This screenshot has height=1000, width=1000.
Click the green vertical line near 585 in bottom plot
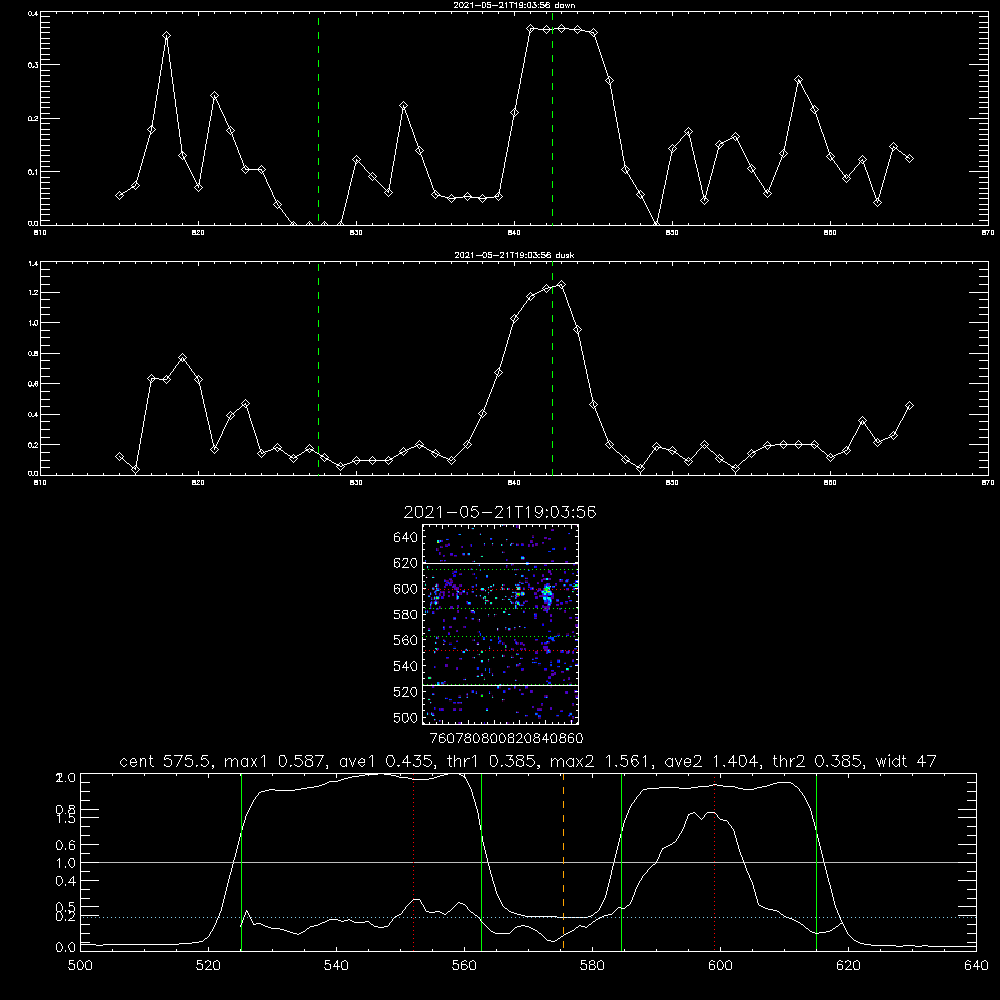(x=621, y=862)
